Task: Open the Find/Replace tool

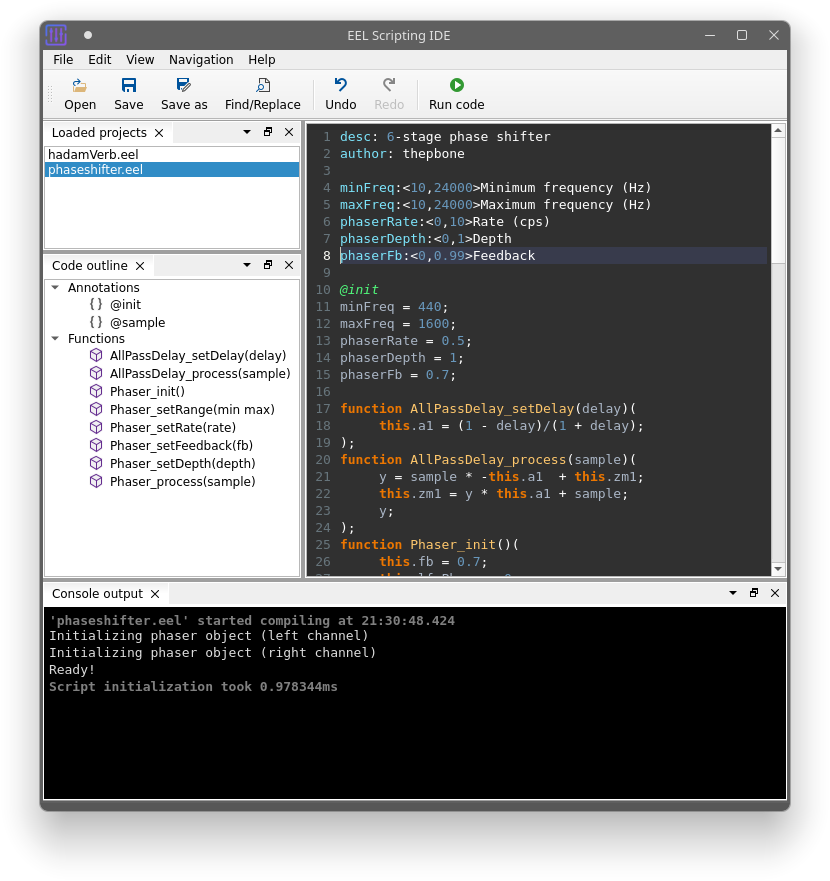Action: [x=262, y=86]
